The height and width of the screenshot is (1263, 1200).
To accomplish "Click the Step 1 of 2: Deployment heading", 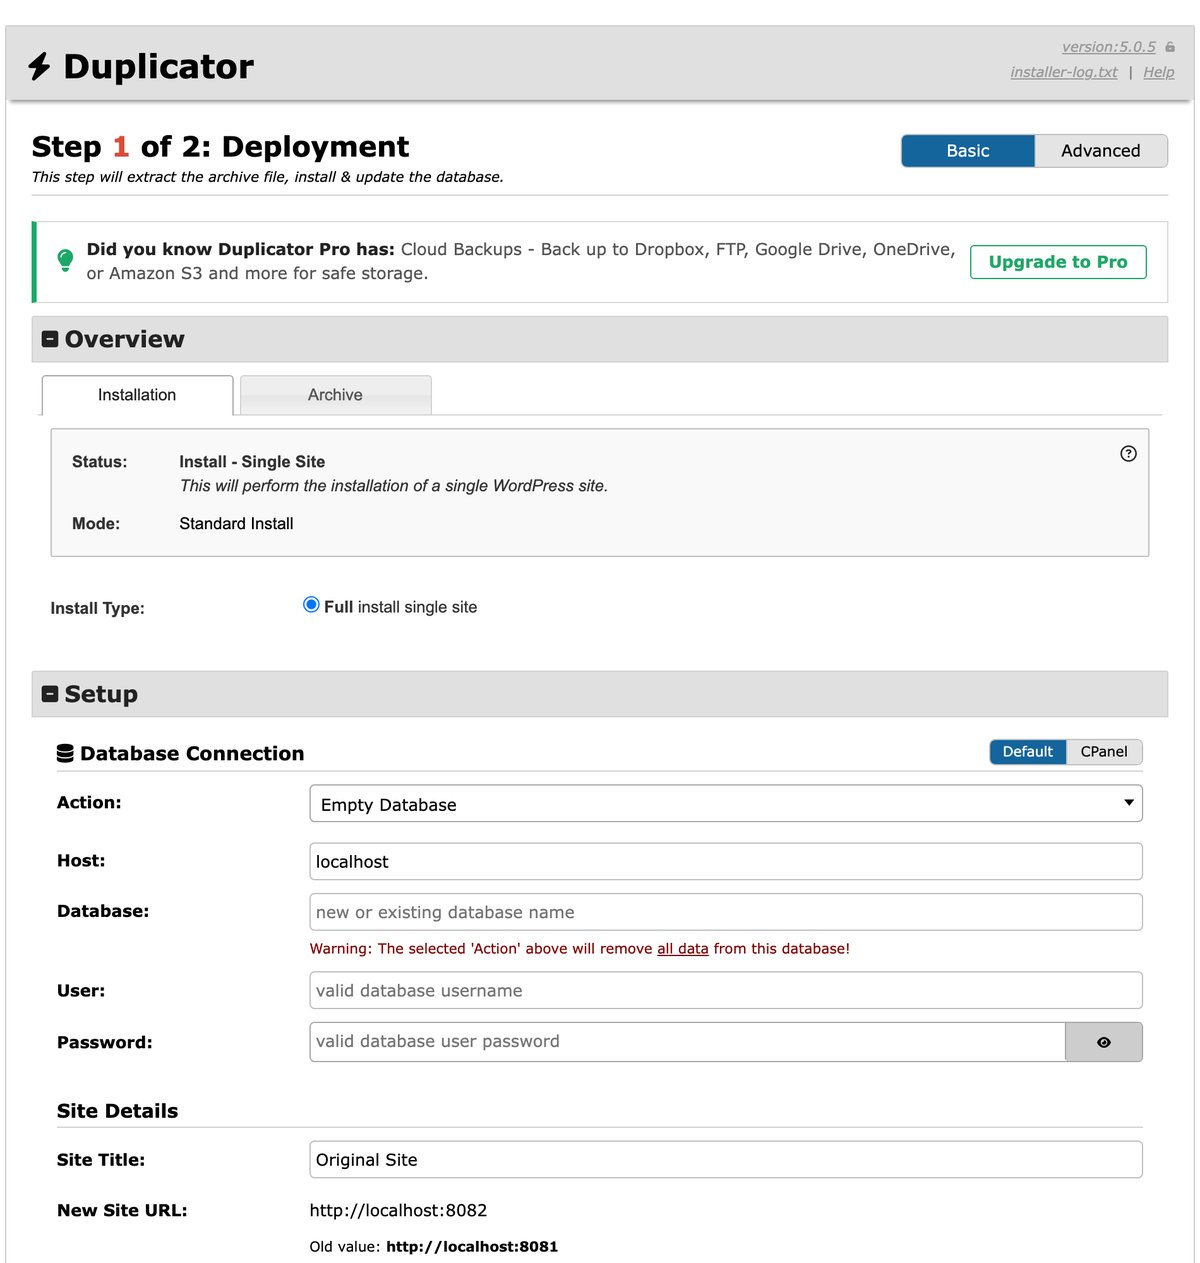I will tap(220, 147).
